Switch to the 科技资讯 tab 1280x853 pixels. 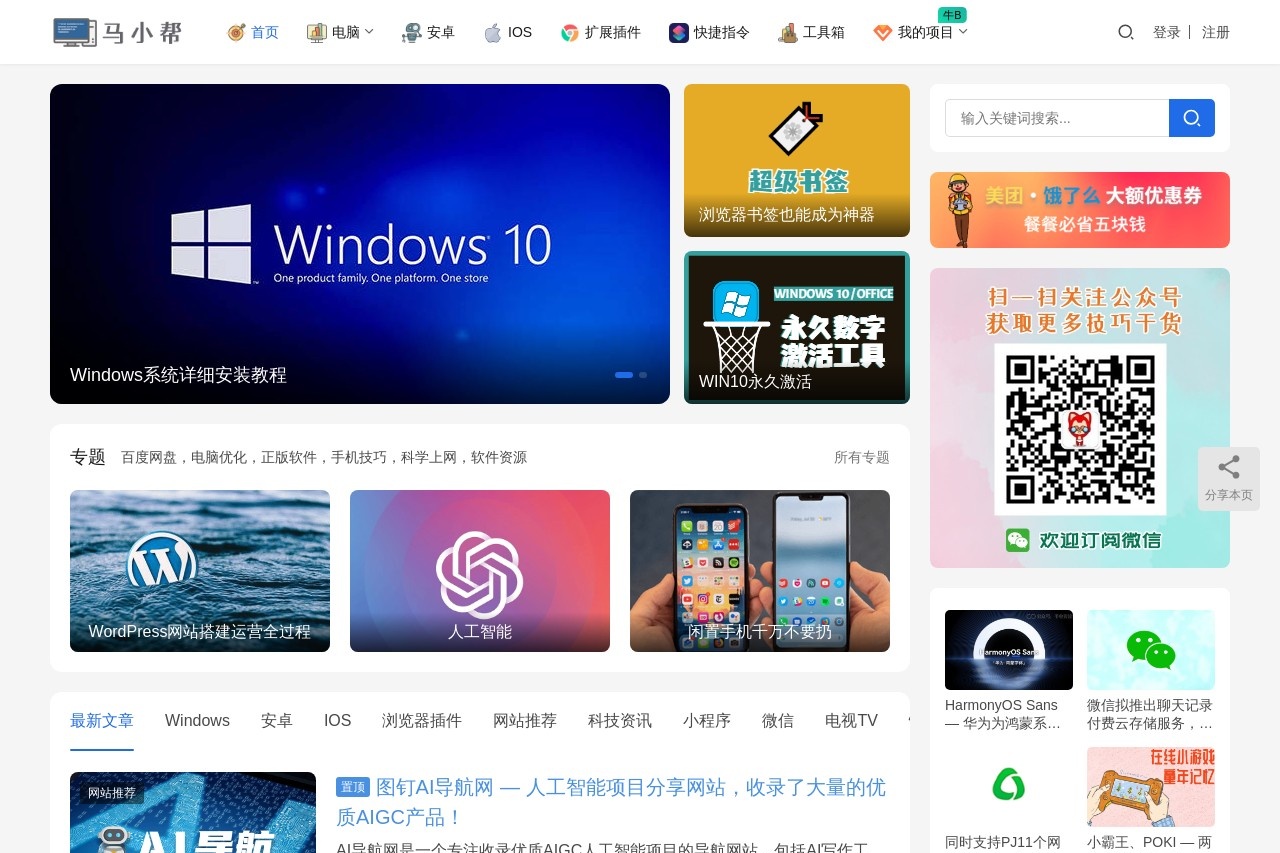pos(620,720)
